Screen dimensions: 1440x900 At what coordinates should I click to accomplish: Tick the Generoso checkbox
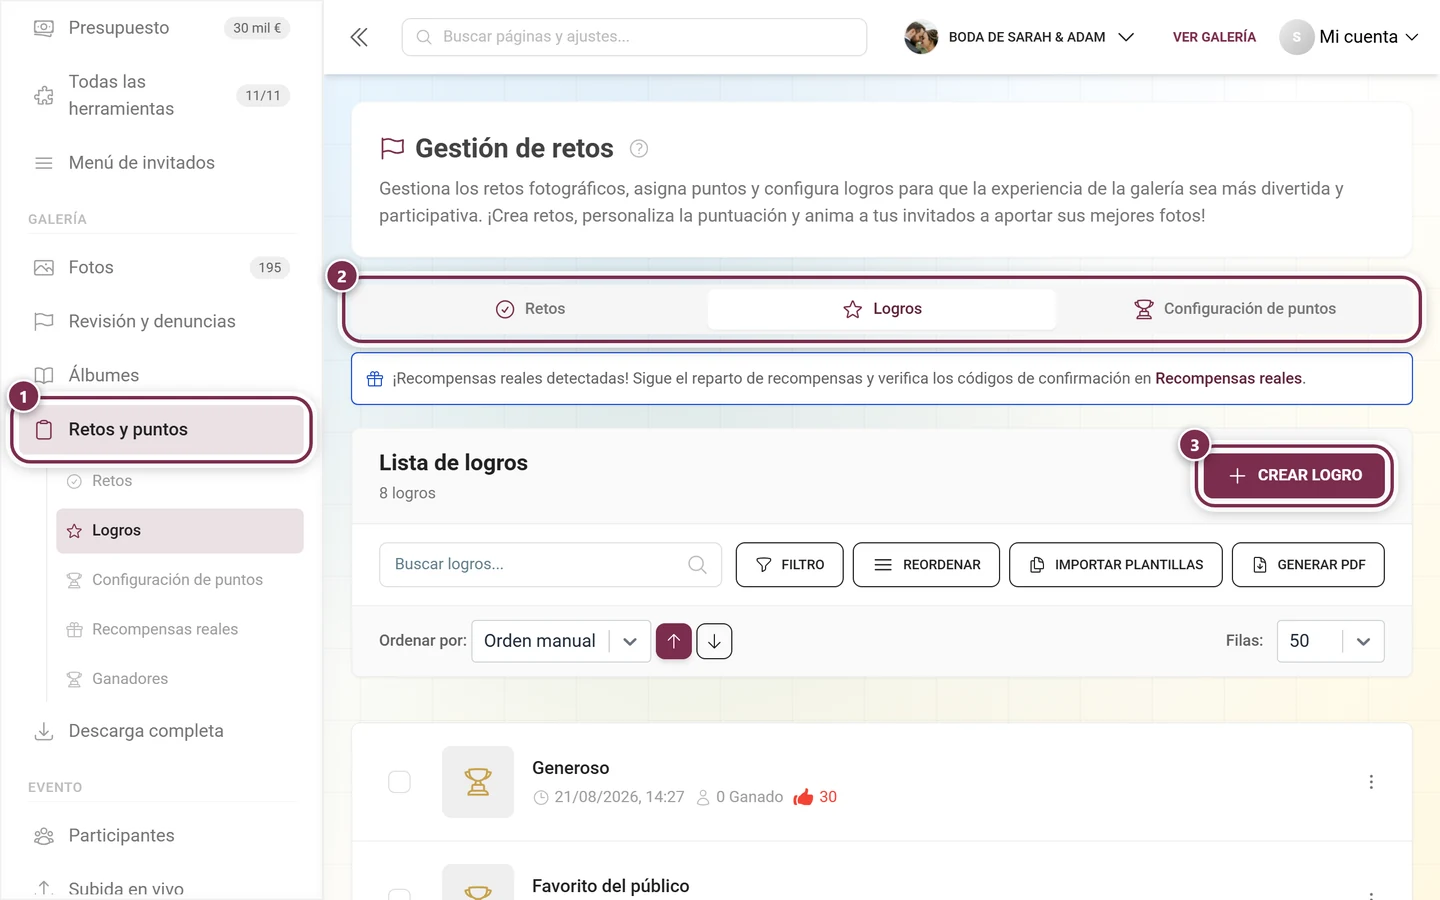tap(399, 782)
